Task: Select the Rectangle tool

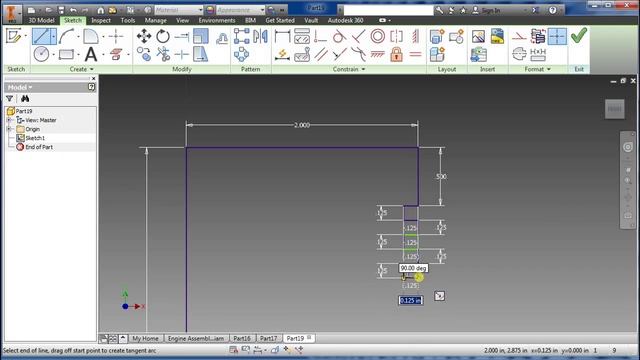Action: pos(66,54)
